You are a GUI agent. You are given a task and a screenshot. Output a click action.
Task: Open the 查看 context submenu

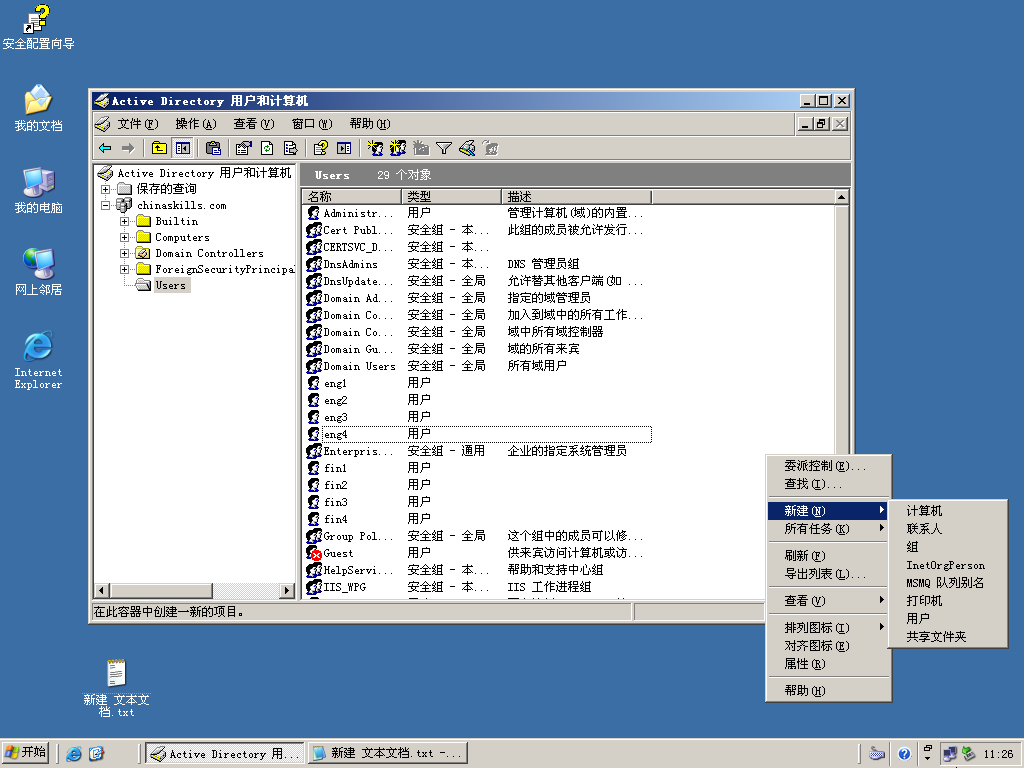pyautogui.click(x=827, y=600)
